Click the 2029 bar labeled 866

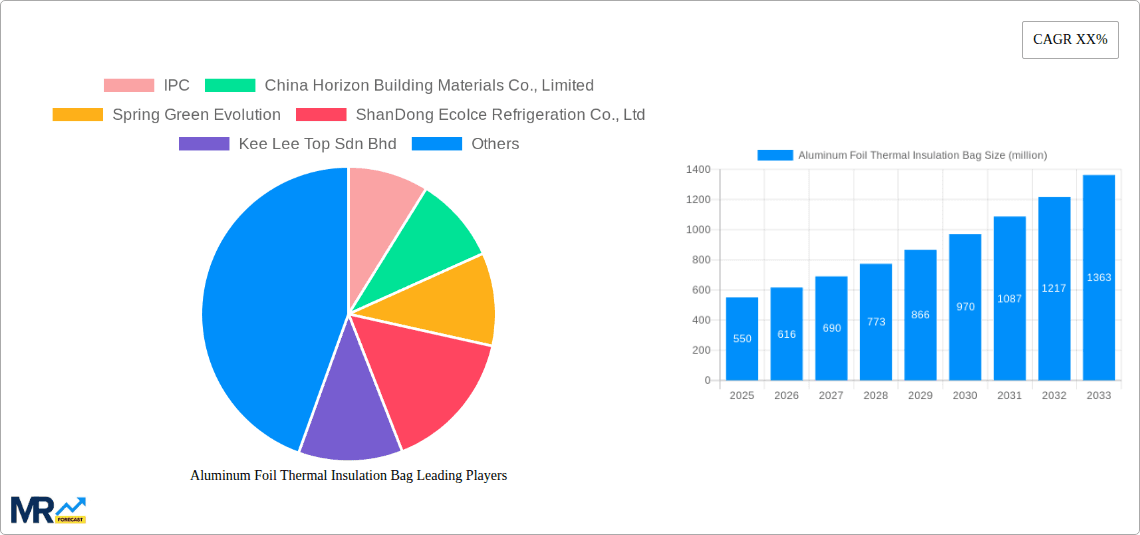(x=920, y=315)
